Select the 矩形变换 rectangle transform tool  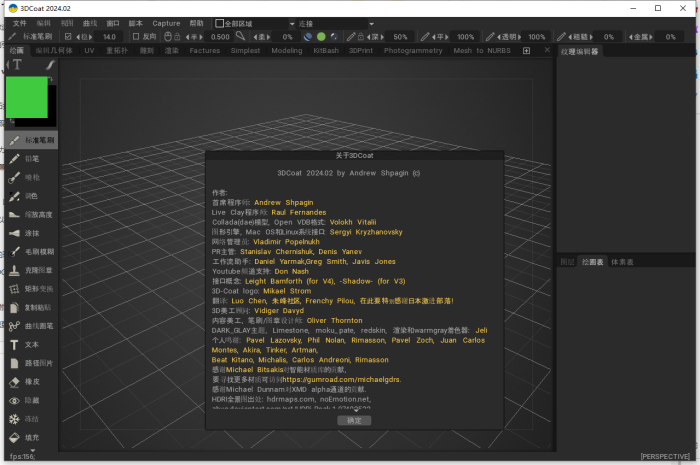tap(32, 289)
